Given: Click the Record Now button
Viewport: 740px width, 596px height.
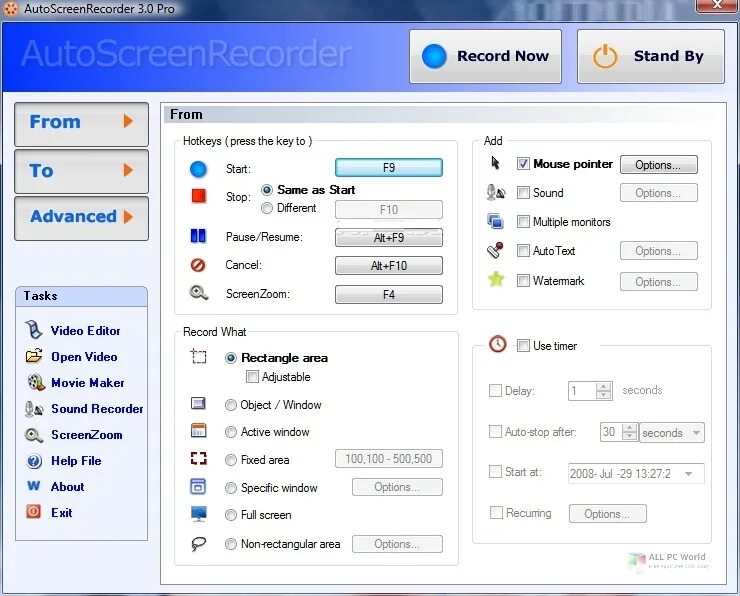Looking at the screenshot, I should 485,56.
